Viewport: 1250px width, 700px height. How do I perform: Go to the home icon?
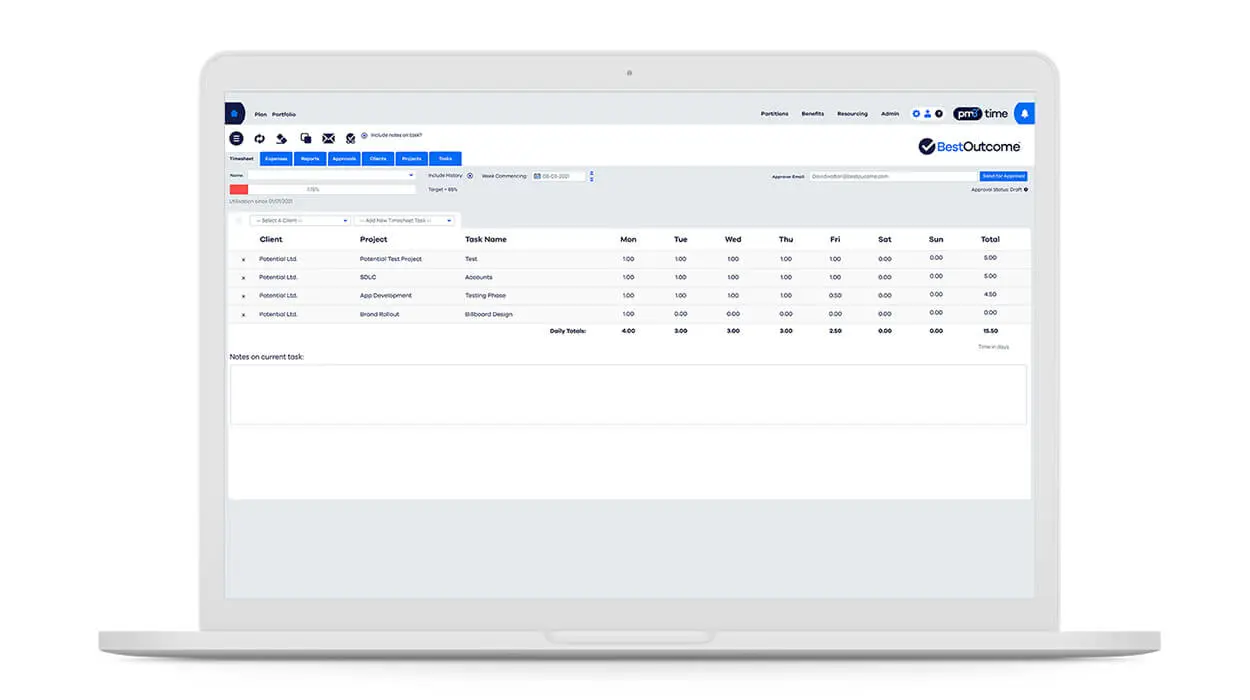234,114
